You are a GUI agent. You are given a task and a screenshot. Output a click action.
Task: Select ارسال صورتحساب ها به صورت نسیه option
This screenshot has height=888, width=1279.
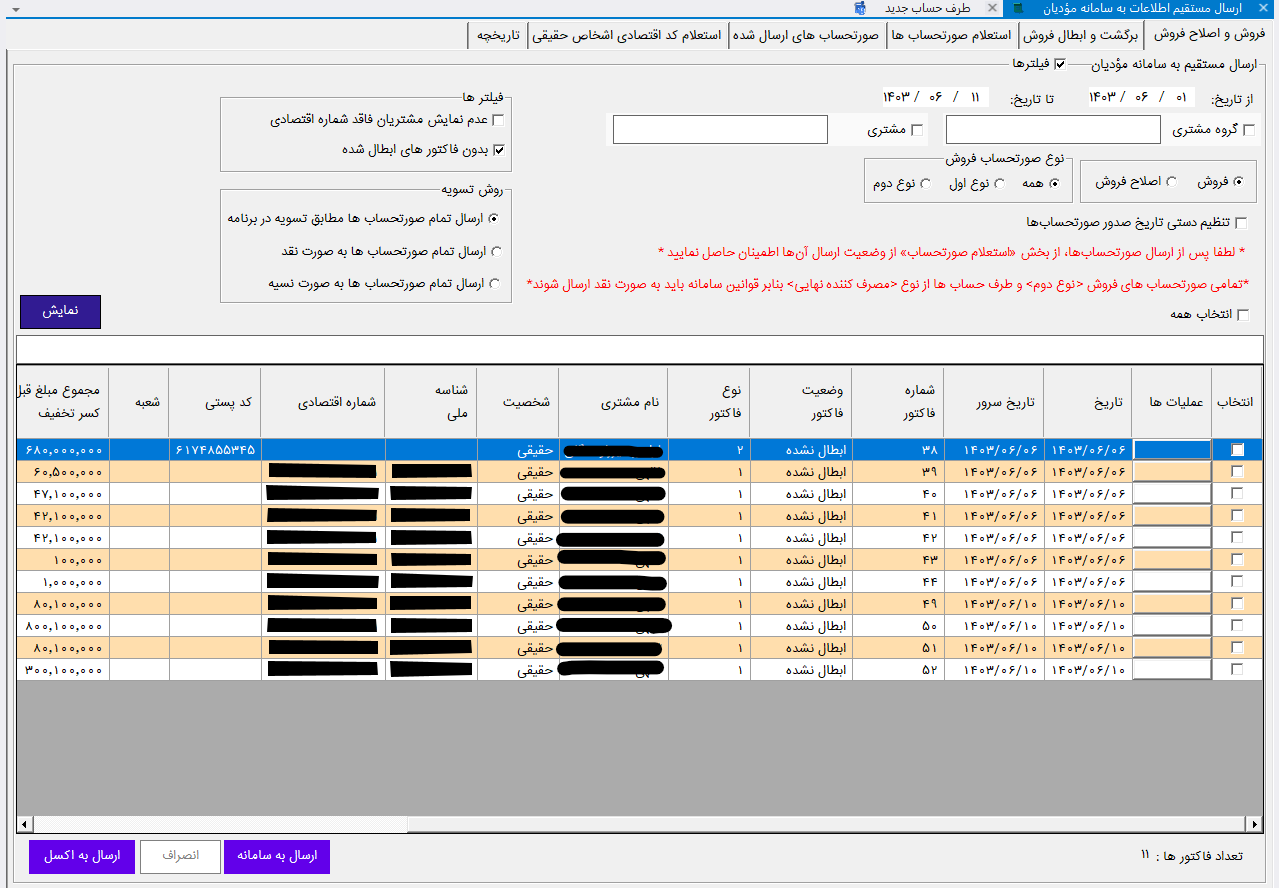[x=497, y=281]
